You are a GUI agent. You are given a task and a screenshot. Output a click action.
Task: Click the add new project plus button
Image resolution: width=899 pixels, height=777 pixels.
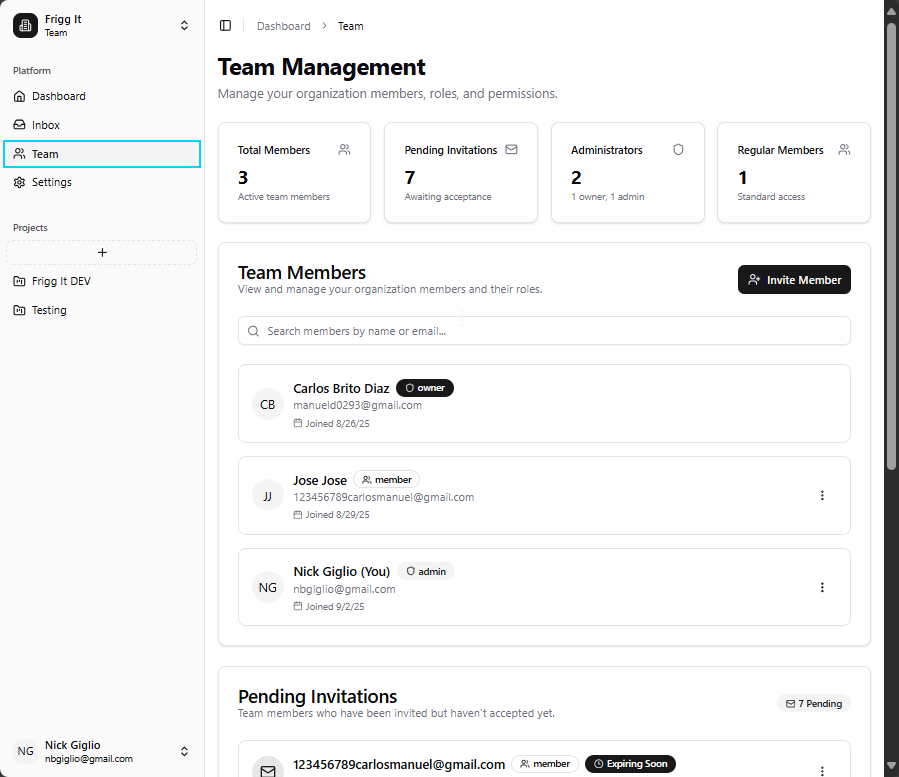[x=102, y=253]
